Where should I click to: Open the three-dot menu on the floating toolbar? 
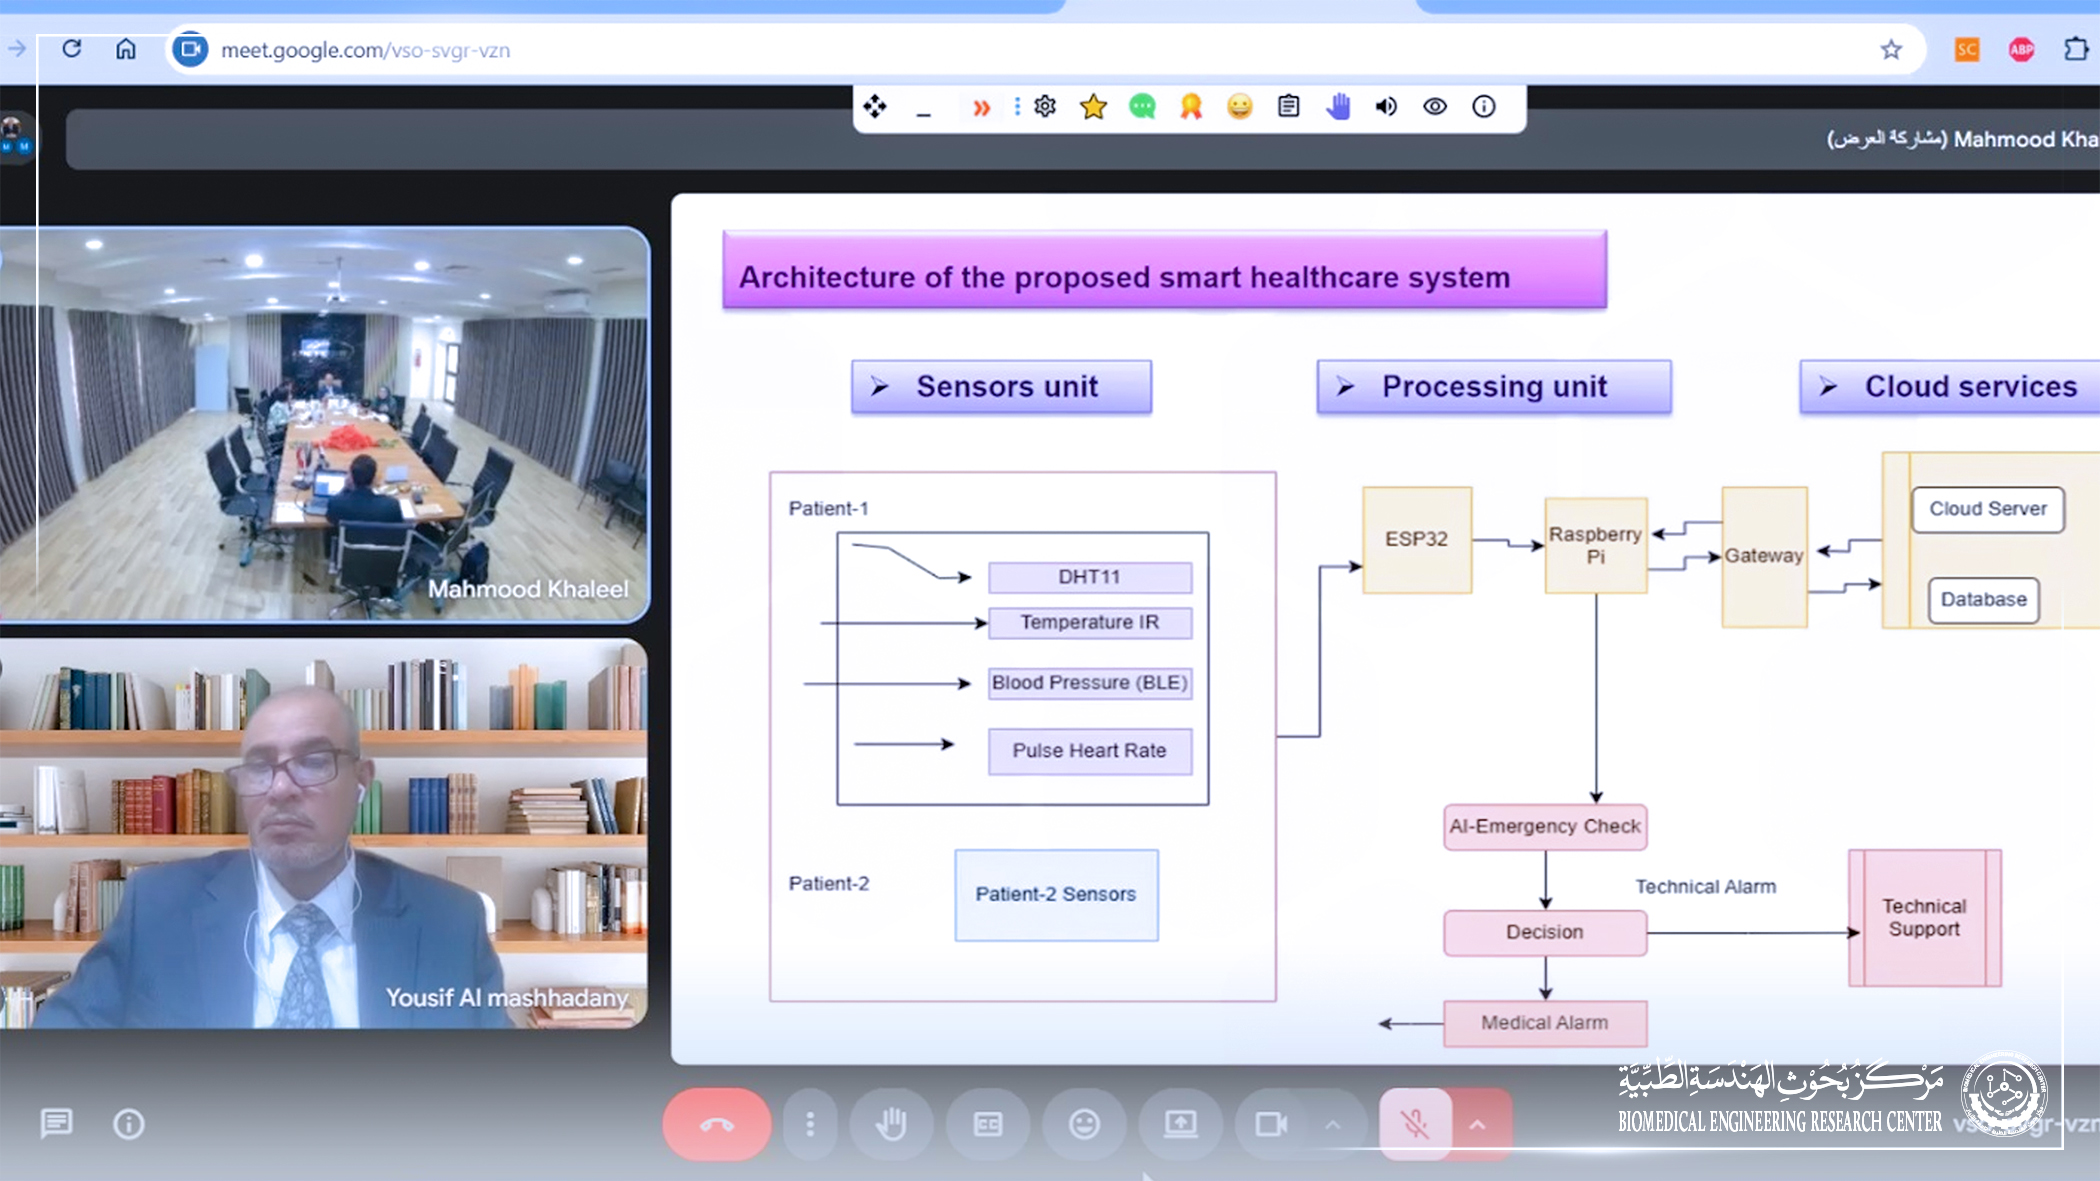pos(1016,106)
